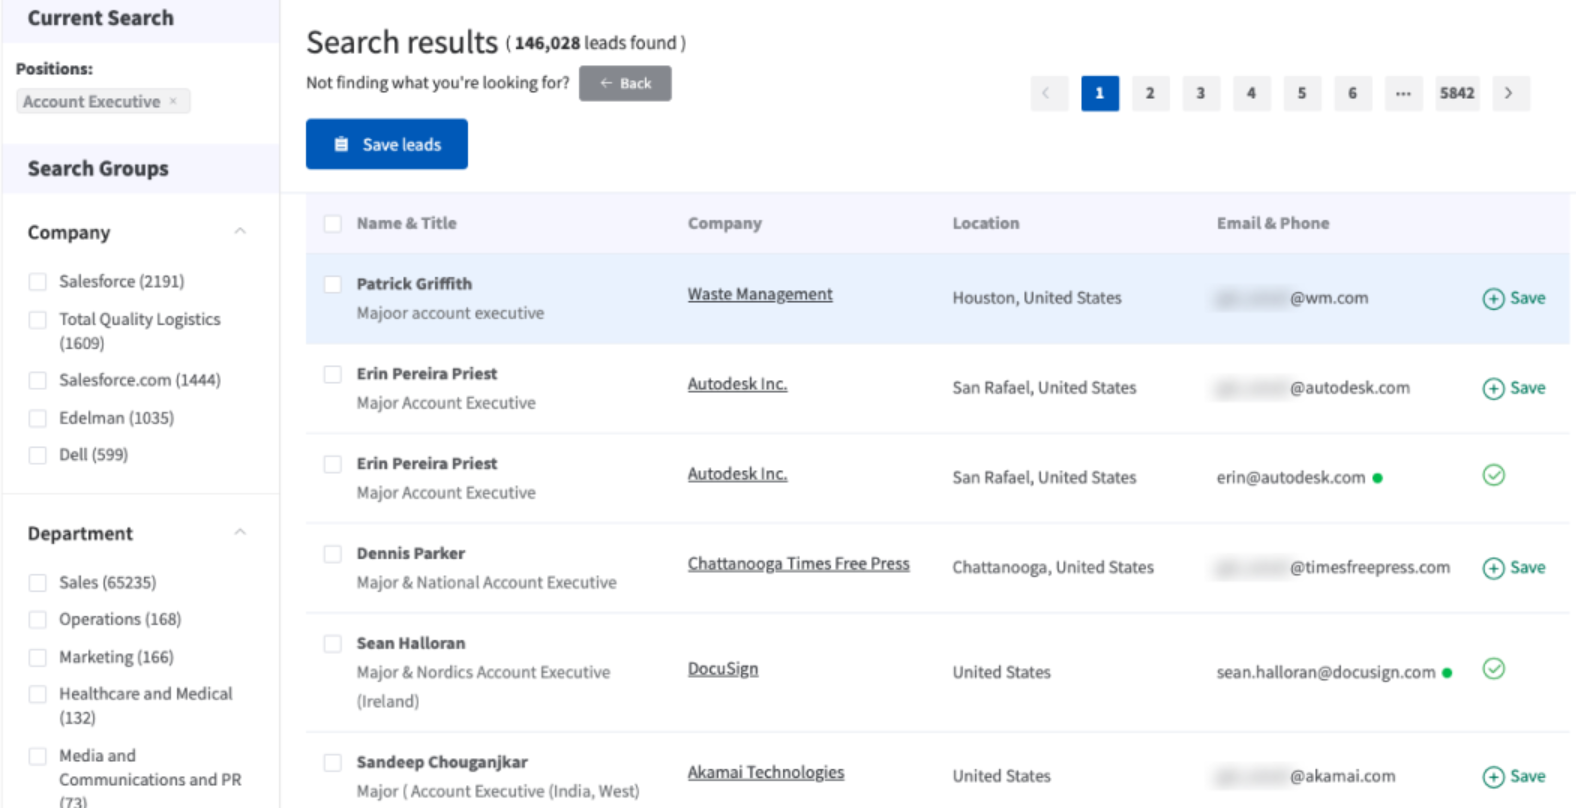Open the Waste Management company link
The height and width of the screenshot is (808, 1576).
click(760, 294)
